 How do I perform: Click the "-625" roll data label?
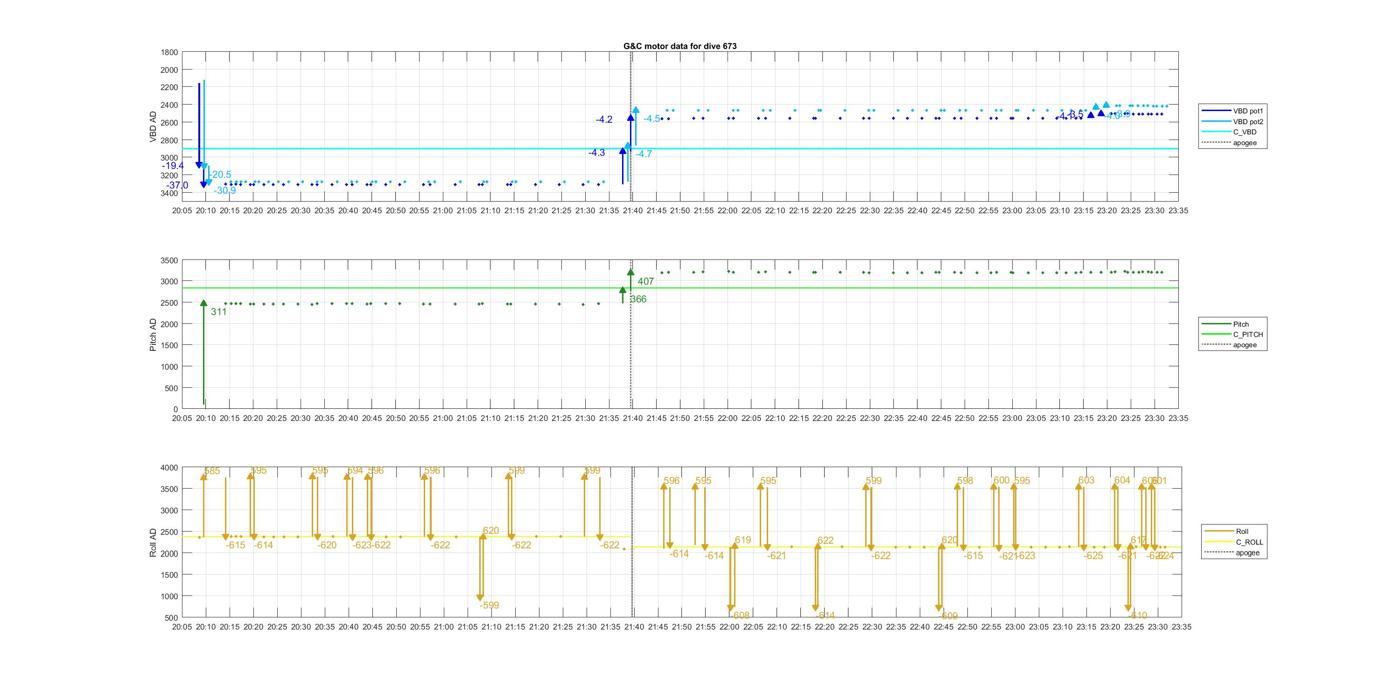tap(1093, 555)
